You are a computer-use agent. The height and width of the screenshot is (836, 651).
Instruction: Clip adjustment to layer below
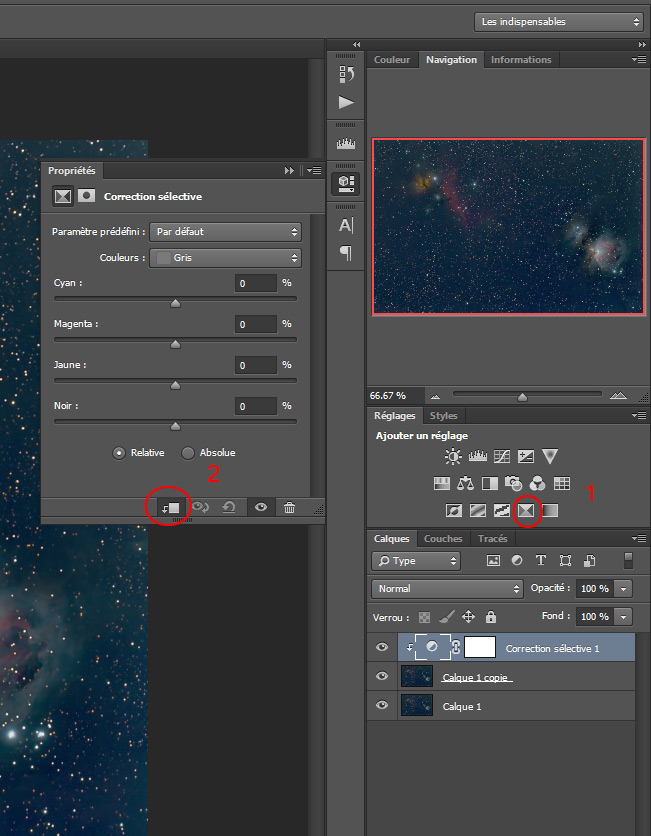[x=170, y=508]
